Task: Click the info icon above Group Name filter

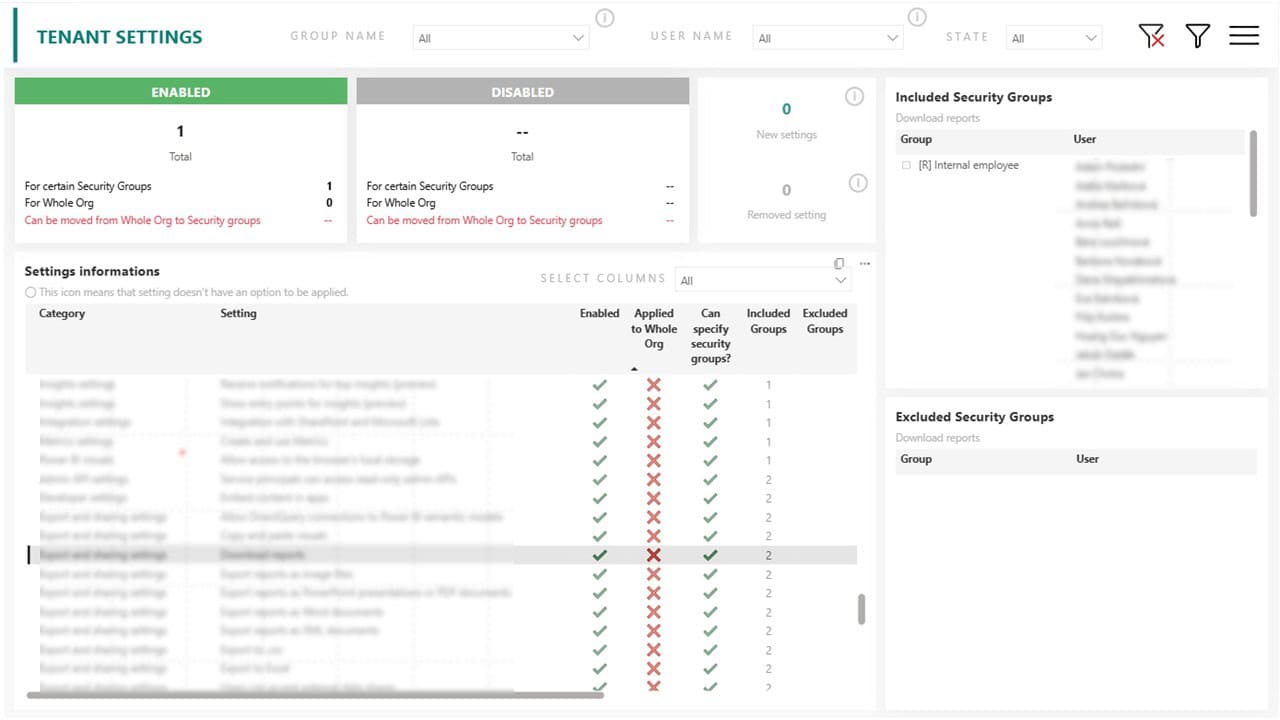Action: pos(604,17)
